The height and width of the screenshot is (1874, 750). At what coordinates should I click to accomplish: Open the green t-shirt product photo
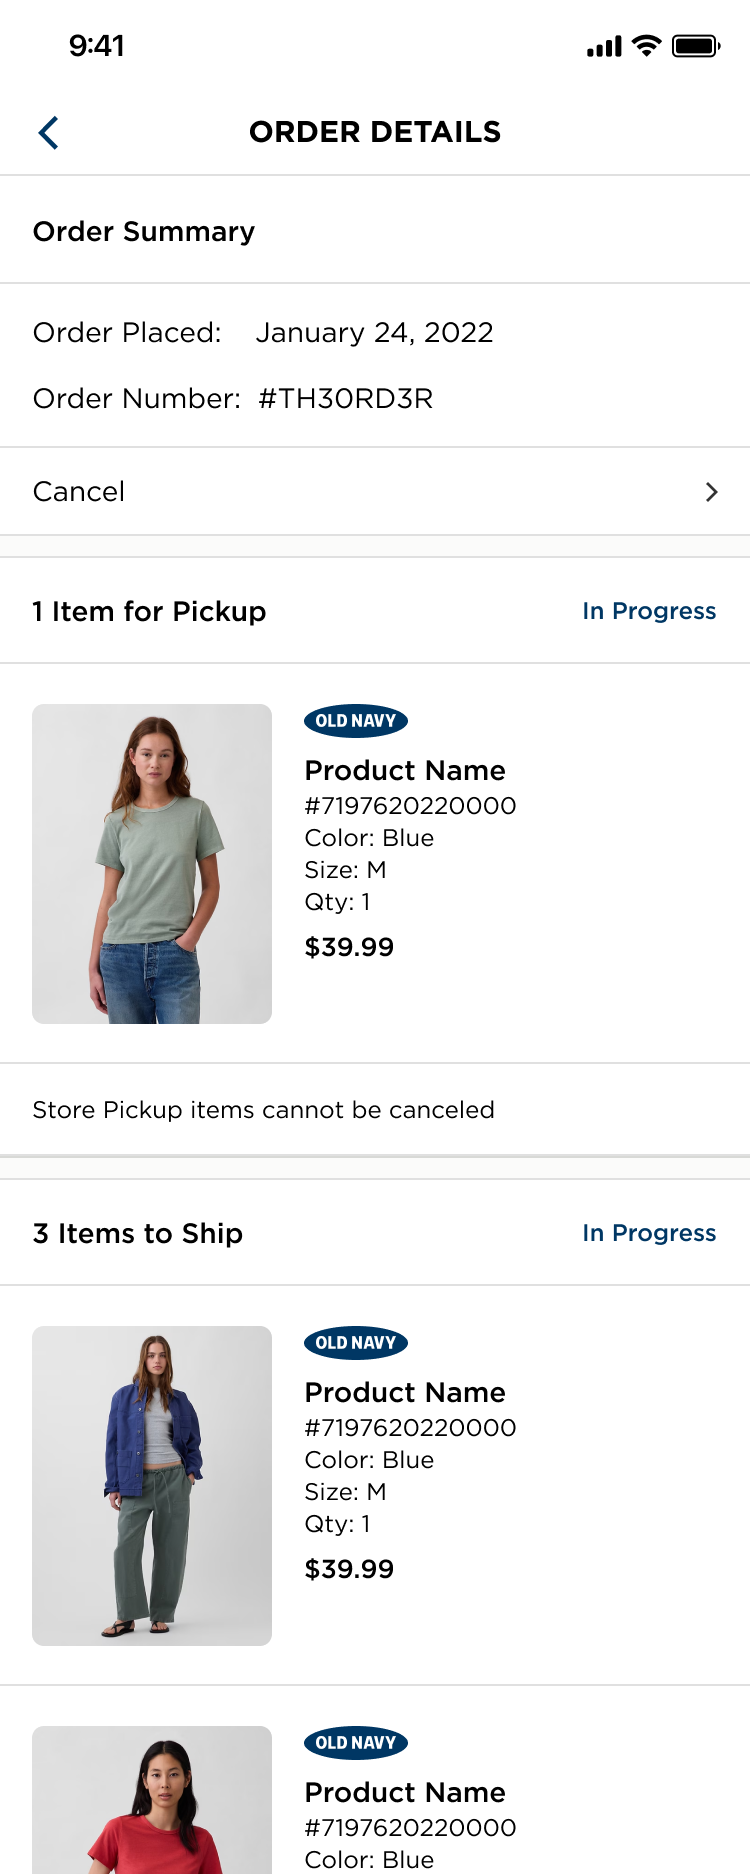coord(152,864)
